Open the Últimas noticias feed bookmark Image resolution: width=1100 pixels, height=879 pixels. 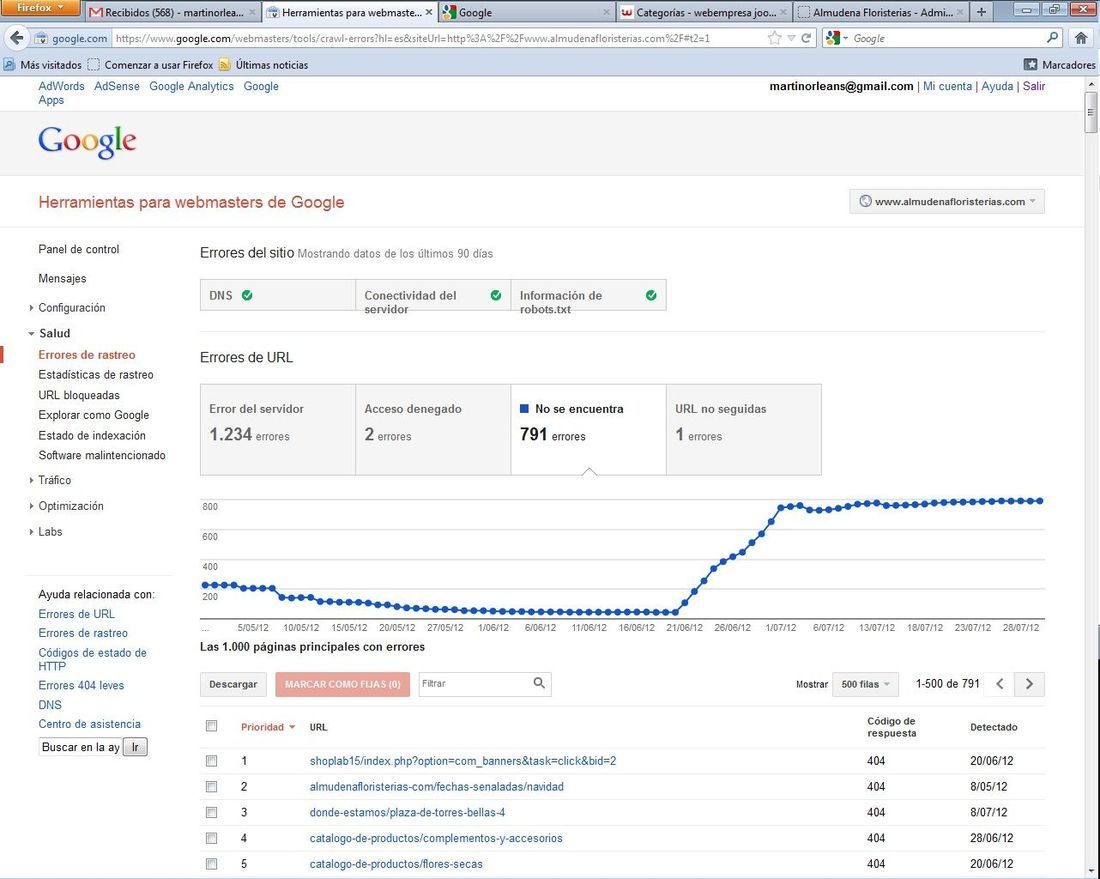pyautogui.click(x=263, y=65)
